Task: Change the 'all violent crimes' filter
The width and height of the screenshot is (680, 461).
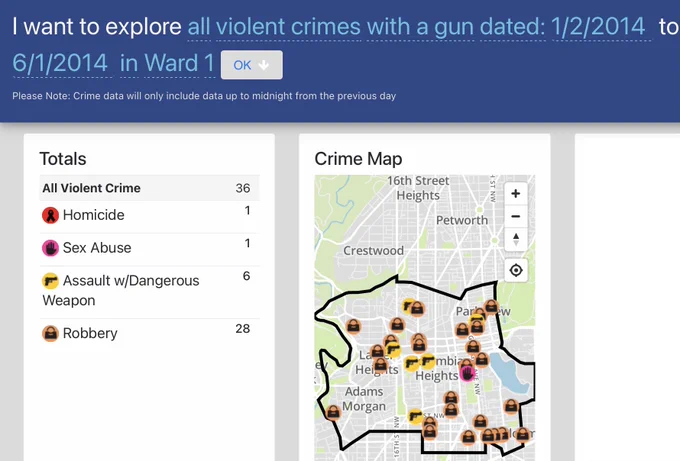Action: click(x=274, y=27)
